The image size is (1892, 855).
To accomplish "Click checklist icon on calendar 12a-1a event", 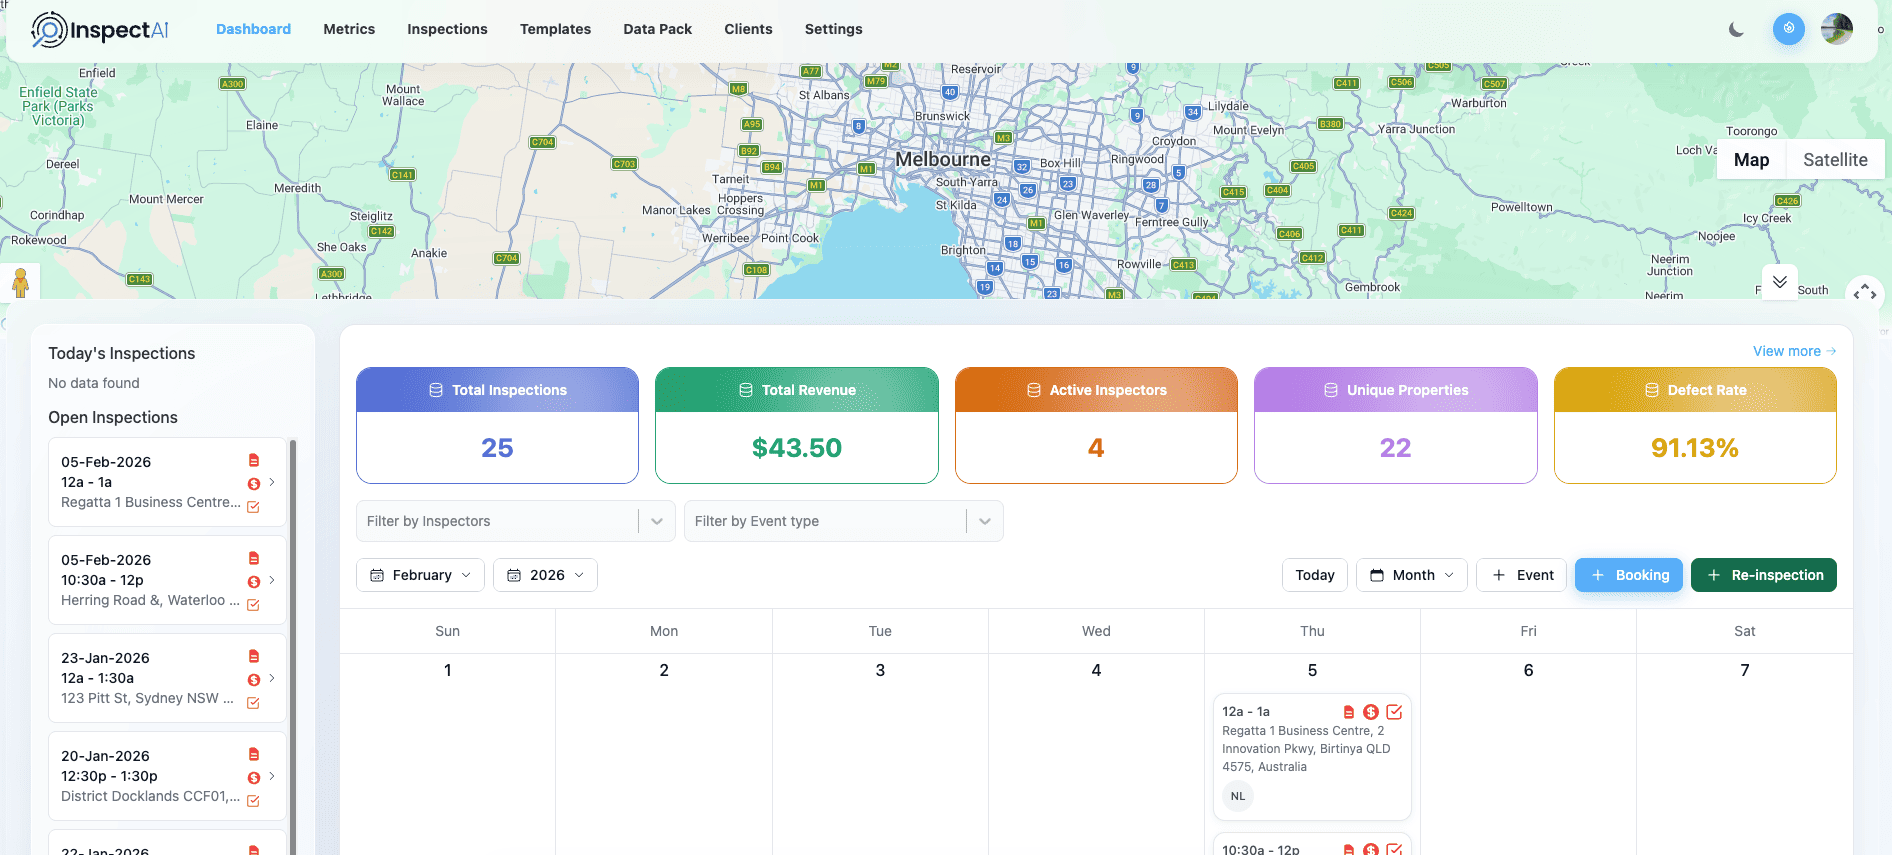I will point(1394,712).
